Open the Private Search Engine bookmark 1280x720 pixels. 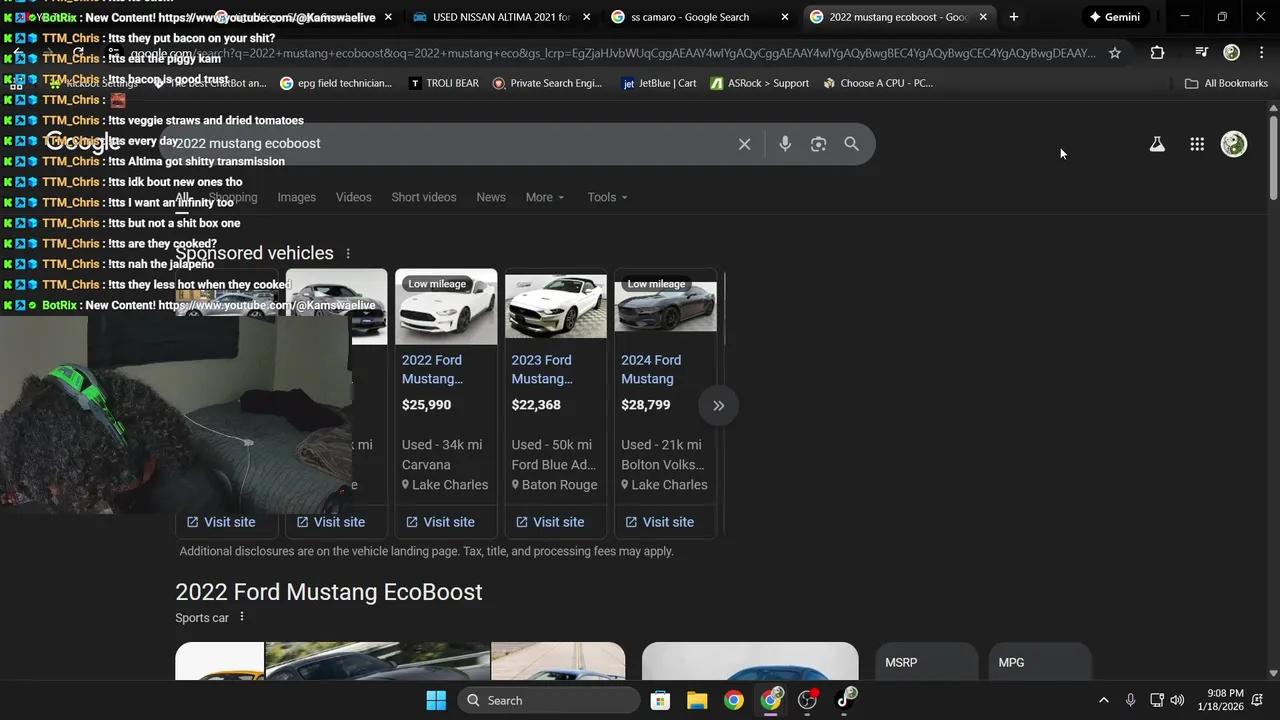tap(548, 83)
